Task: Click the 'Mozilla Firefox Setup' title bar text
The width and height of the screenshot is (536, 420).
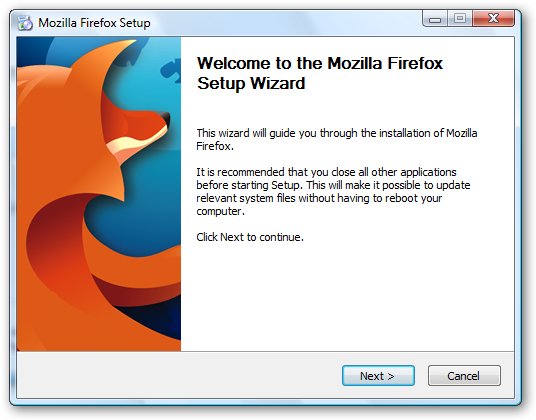Action: (x=94, y=23)
